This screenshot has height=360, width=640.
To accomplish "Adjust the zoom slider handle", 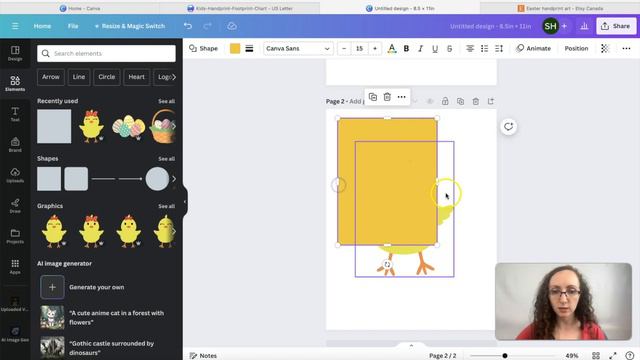I will [x=505, y=356].
